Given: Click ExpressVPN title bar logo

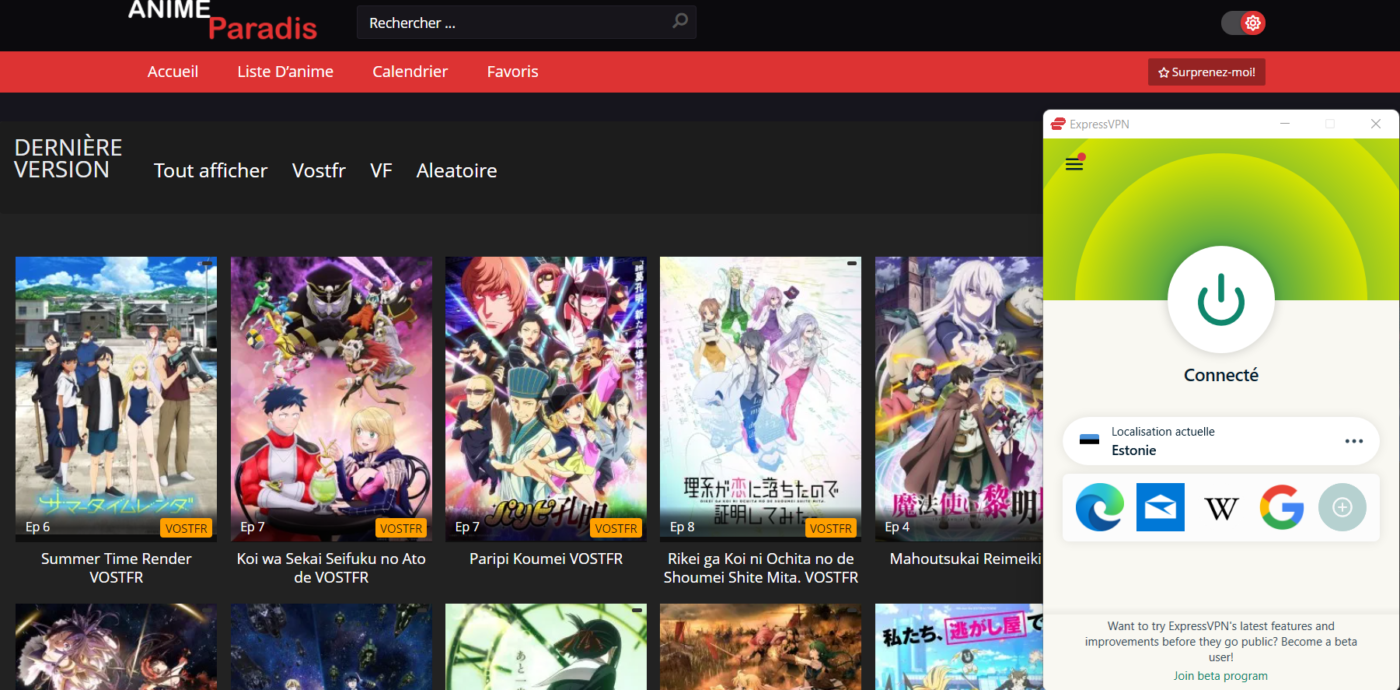Looking at the screenshot, I should pos(1058,124).
